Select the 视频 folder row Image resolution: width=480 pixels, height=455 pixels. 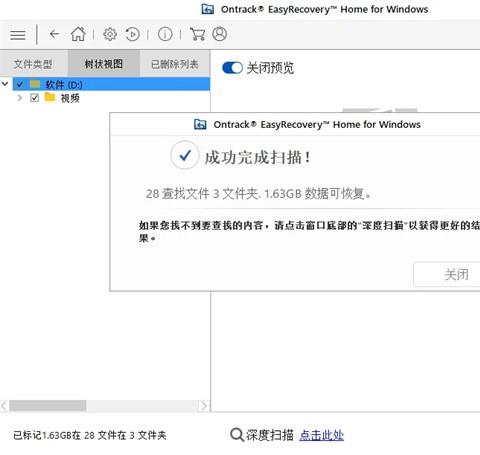pos(111,98)
